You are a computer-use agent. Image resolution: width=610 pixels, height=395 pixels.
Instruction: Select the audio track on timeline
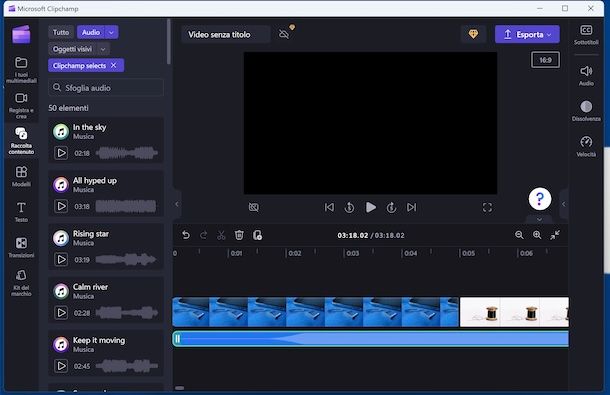(x=371, y=339)
